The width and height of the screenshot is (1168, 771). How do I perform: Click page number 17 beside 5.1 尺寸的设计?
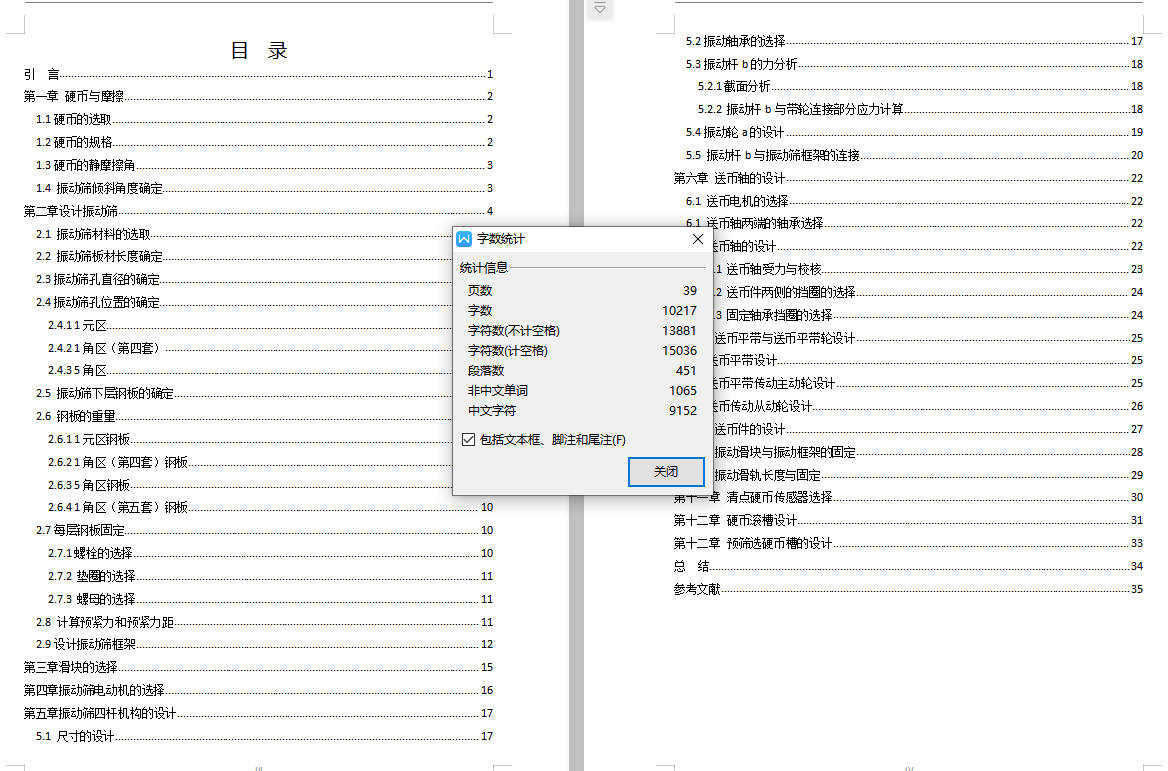[x=487, y=736]
